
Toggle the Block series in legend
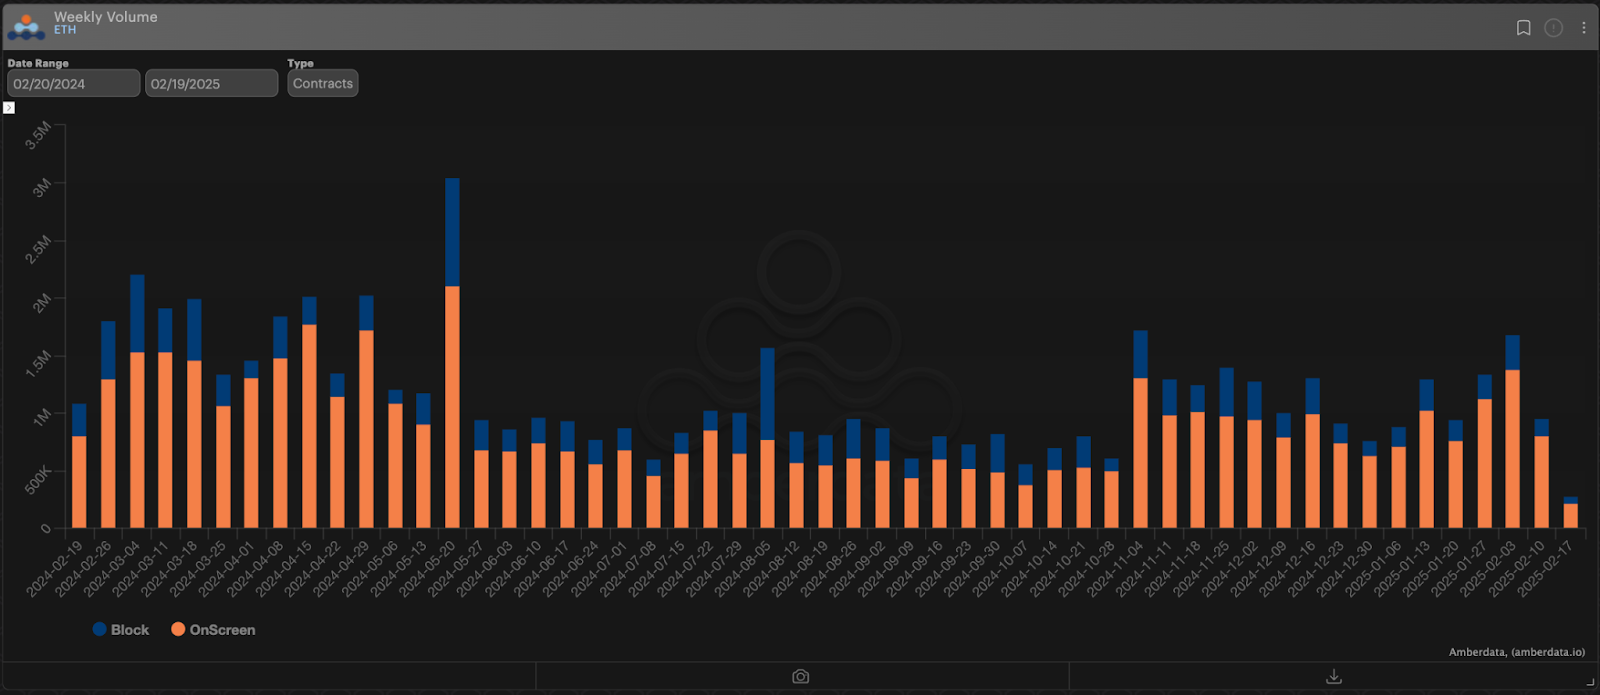coord(129,630)
